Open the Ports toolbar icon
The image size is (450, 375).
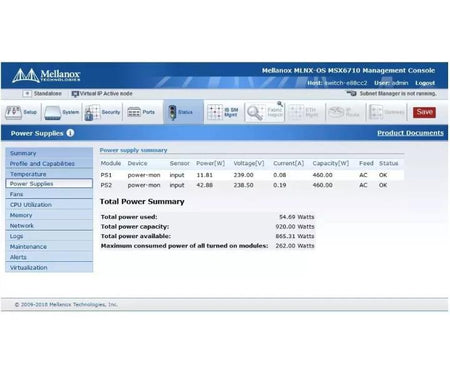[x=134, y=112]
